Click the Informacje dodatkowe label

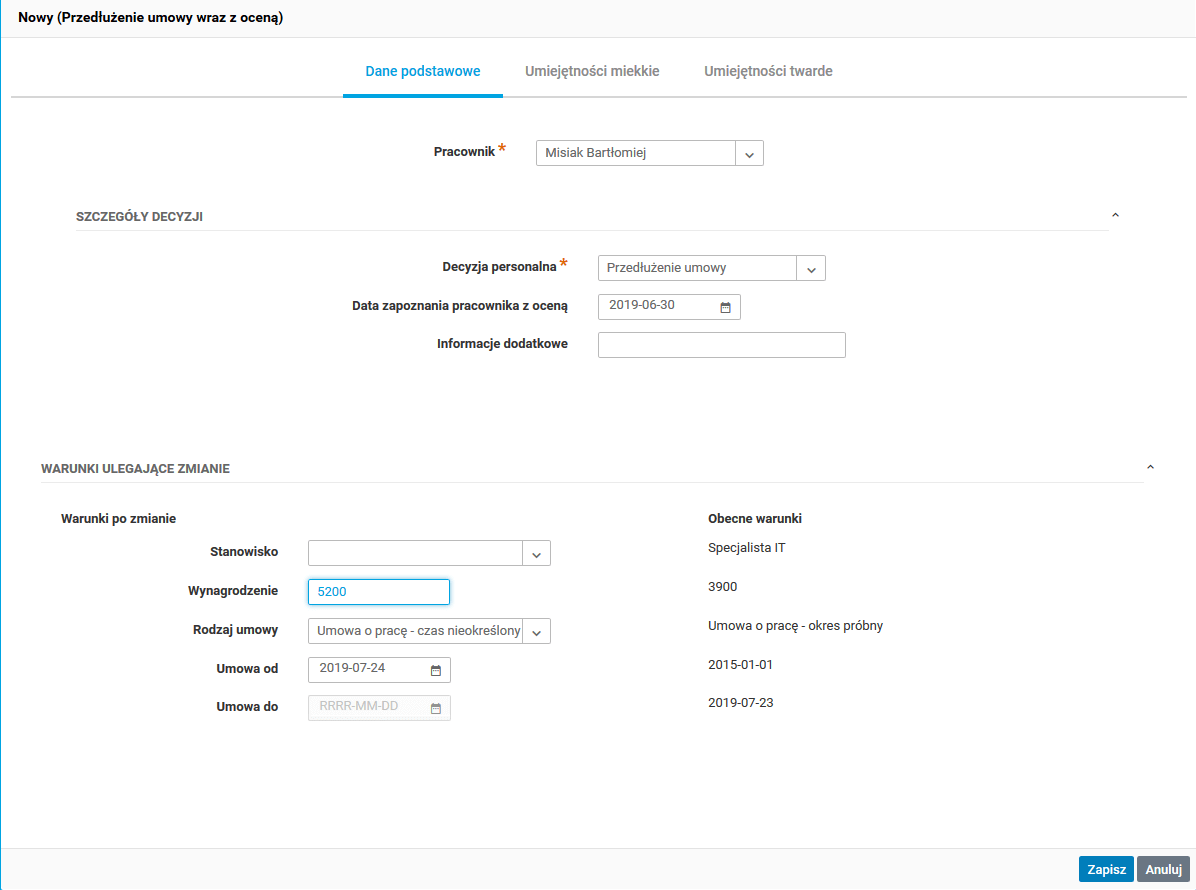pos(502,344)
